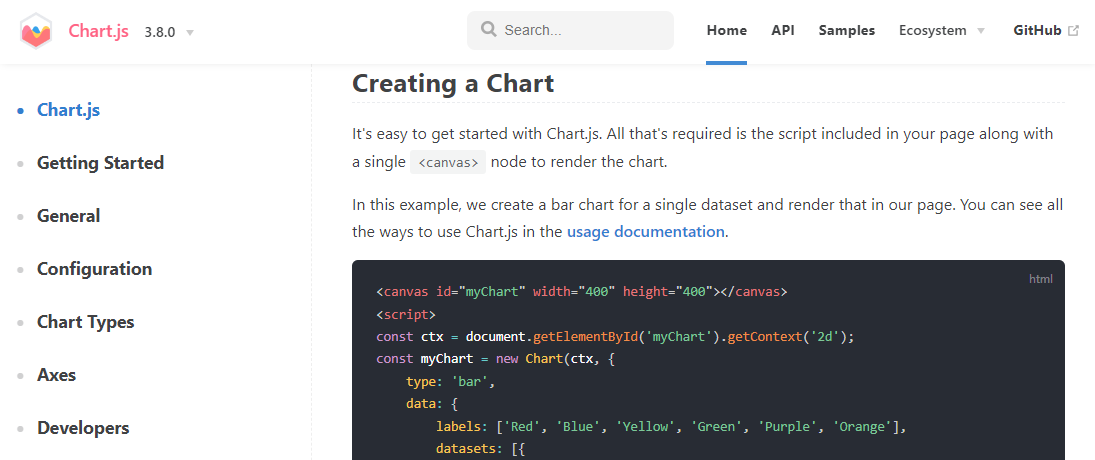Click the Chart.js site title text
The height and width of the screenshot is (460, 1095).
click(x=98, y=31)
